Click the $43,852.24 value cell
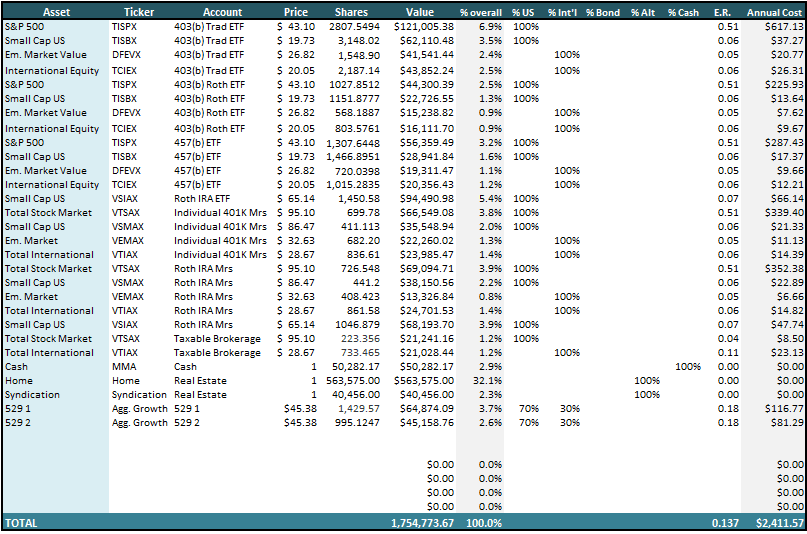The height and width of the screenshot is (534, 807). (427, 70)
